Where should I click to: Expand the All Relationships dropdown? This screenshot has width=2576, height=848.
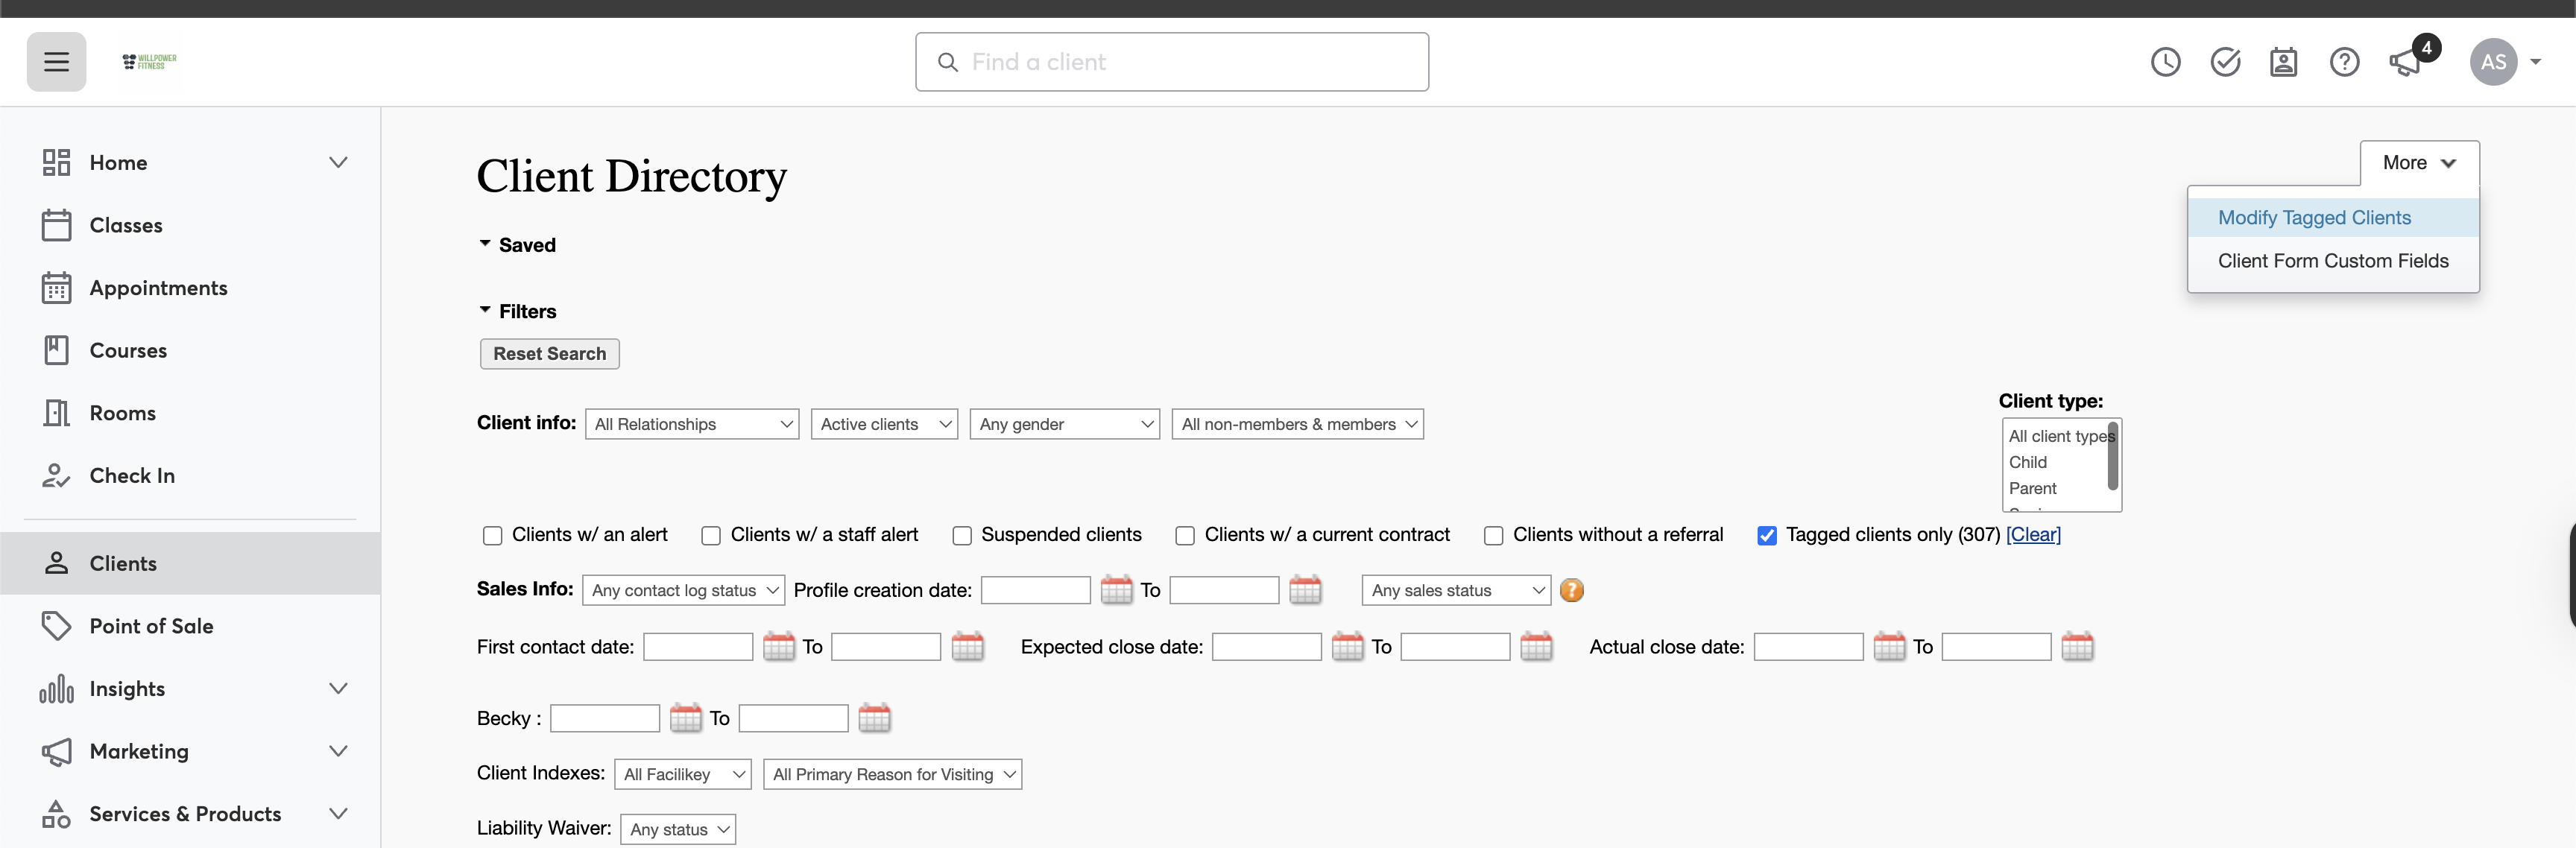(x=692, y=424)
